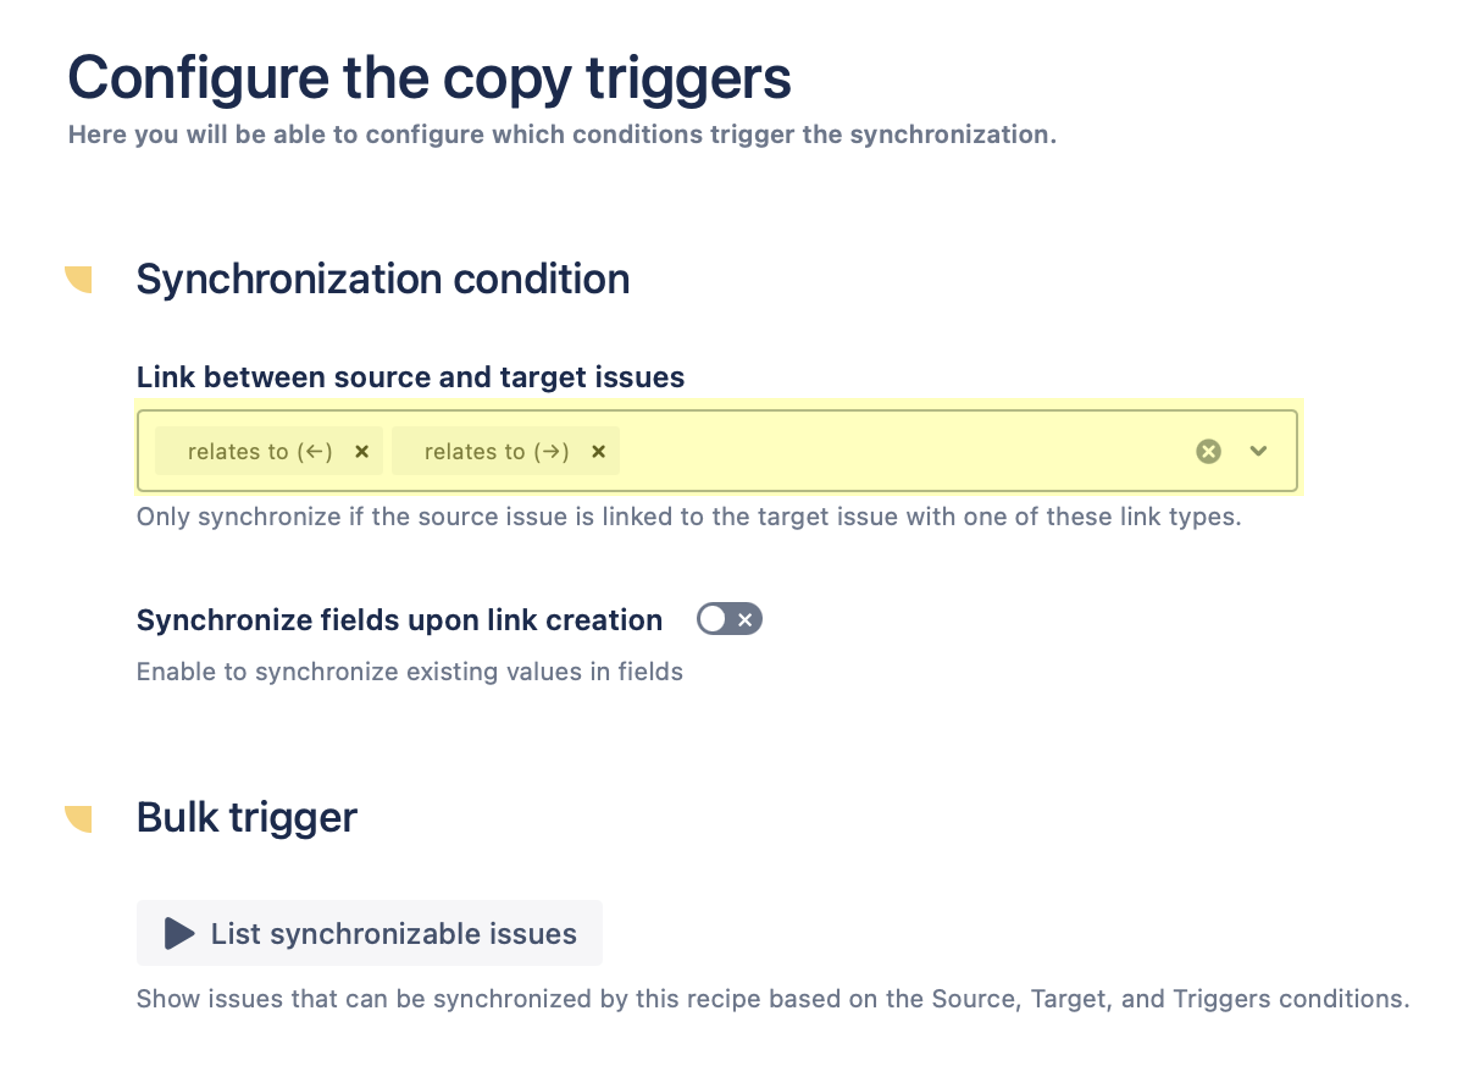The width and height of the screenshot is (1472, 1090).
Task: Click "Synchronize fields upon link creation" label
Action: [x=399, y=620]
